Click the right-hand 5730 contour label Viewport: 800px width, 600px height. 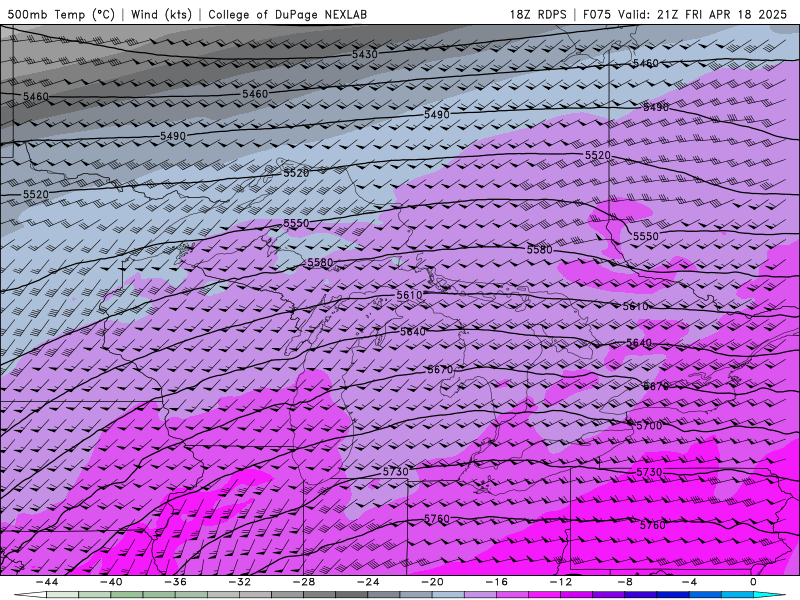649,472
